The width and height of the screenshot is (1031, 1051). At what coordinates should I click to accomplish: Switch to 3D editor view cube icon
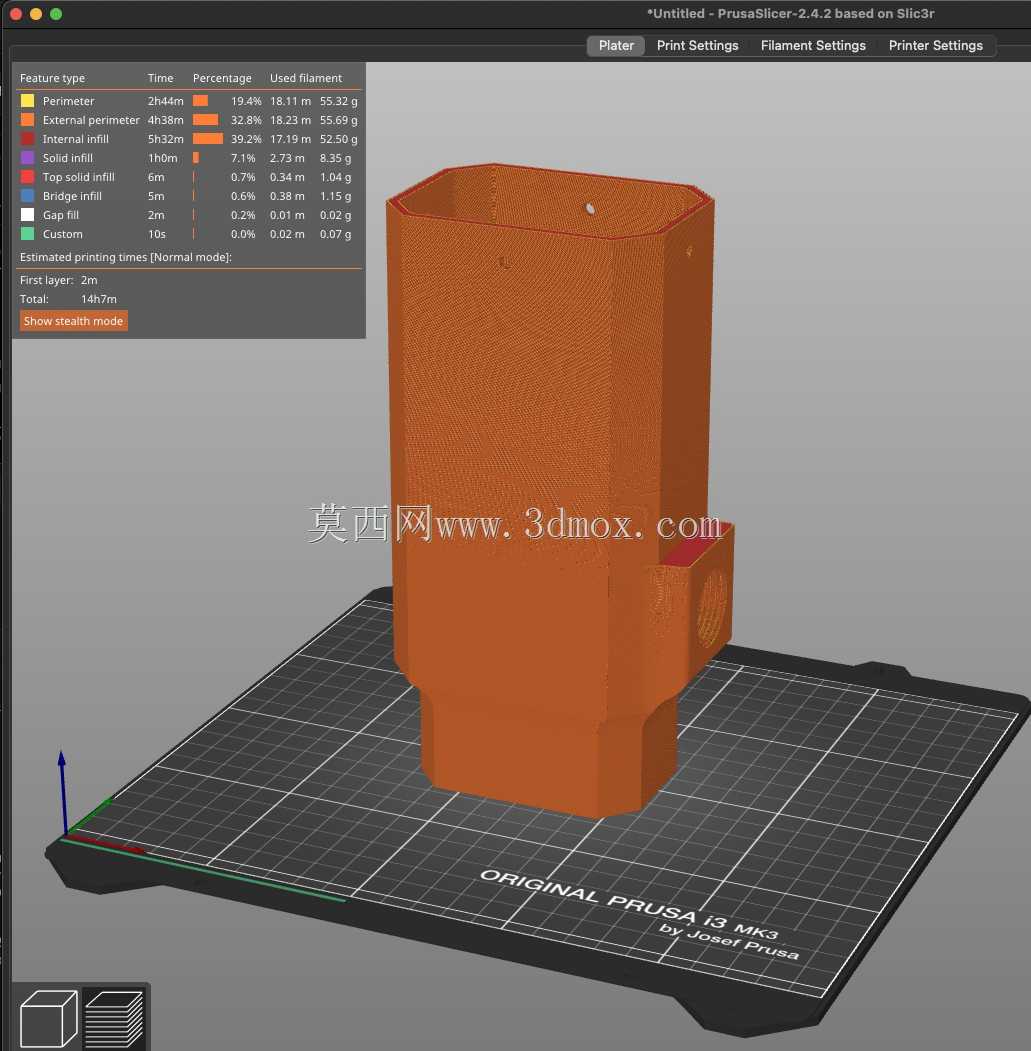point(48,1017)
